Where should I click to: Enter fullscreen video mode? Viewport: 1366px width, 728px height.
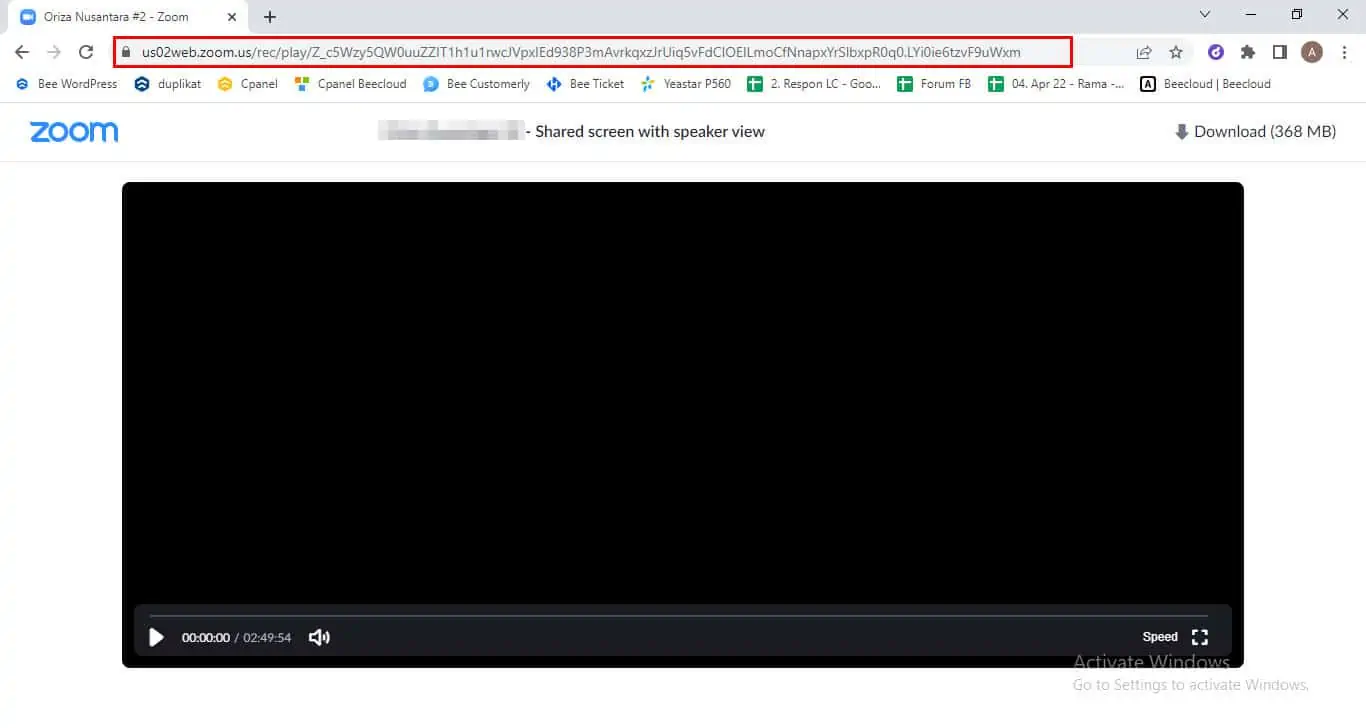[1200, 637]
